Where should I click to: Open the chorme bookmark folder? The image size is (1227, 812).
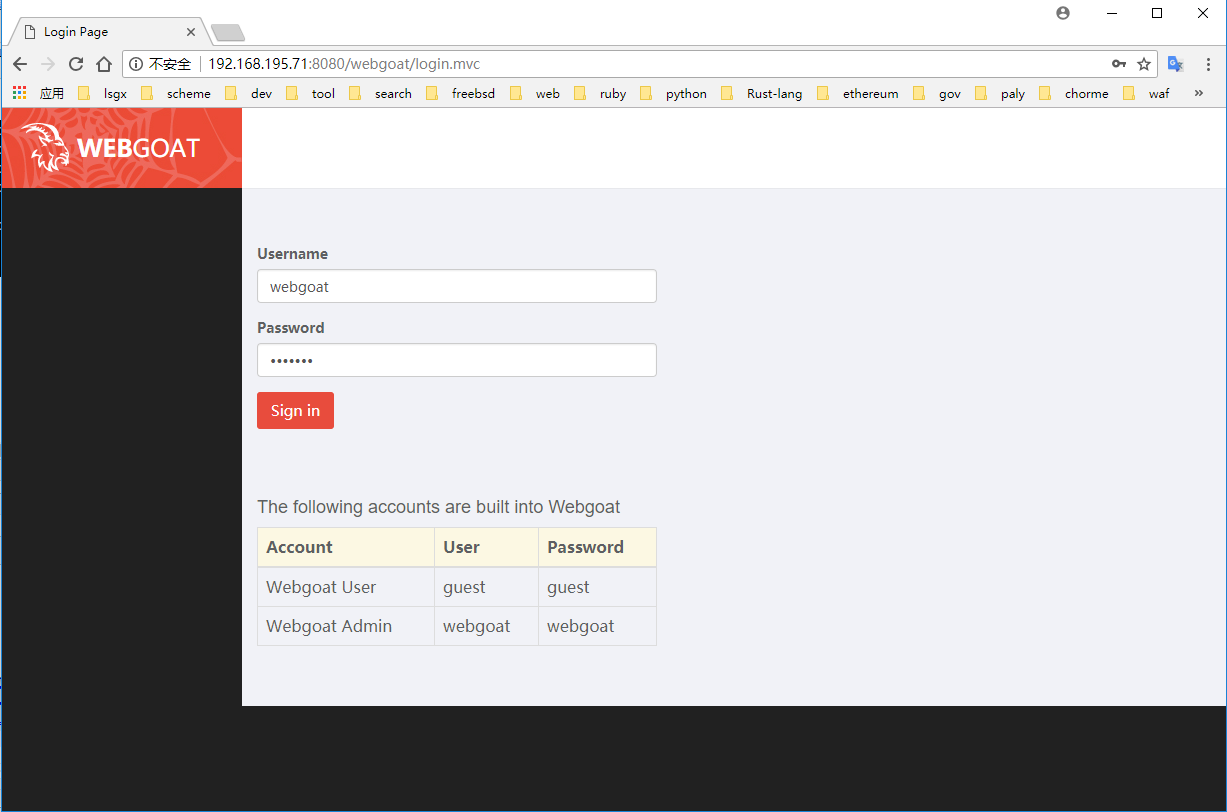click(1073, 93)
